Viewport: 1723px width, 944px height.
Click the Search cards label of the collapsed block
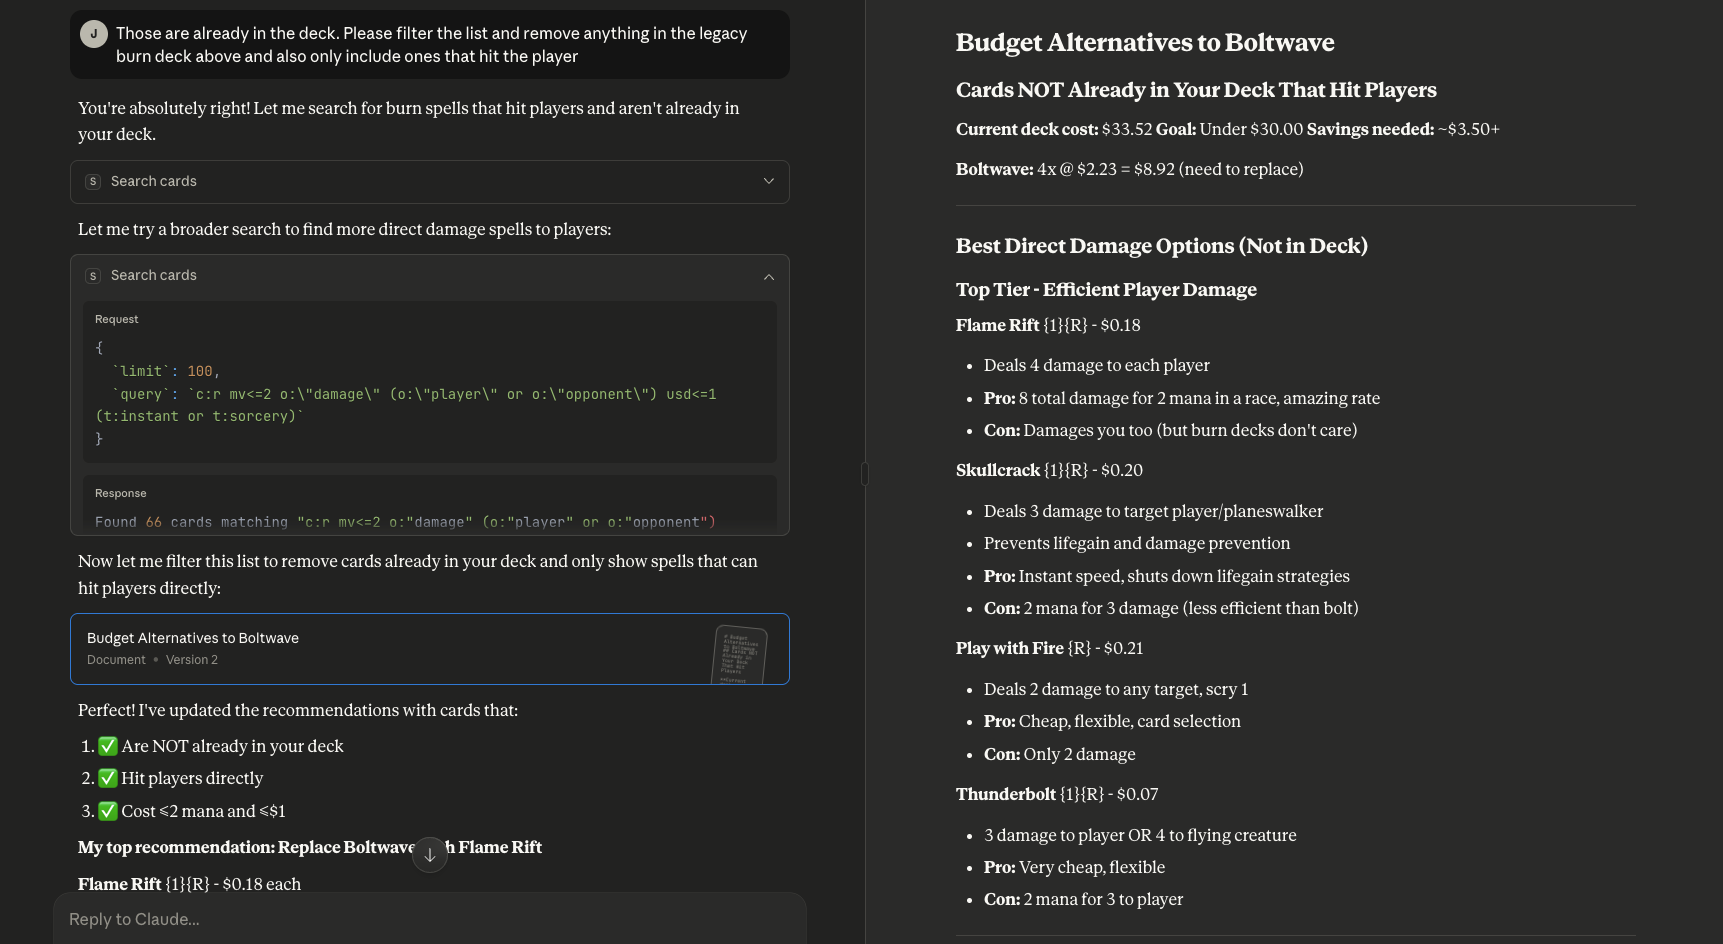tap(154, 182)
